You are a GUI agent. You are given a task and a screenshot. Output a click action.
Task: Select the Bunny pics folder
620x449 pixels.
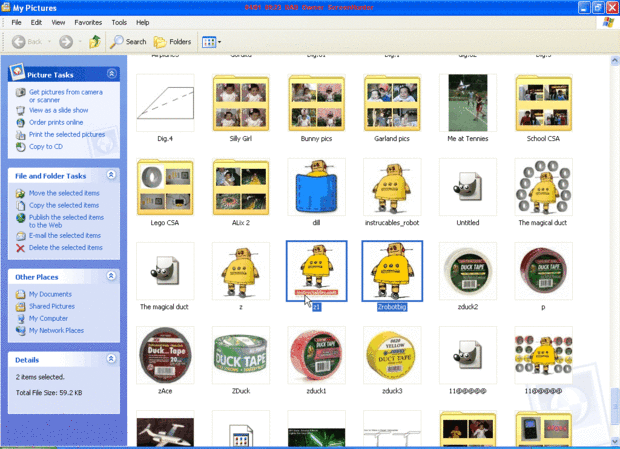[316, 103]
